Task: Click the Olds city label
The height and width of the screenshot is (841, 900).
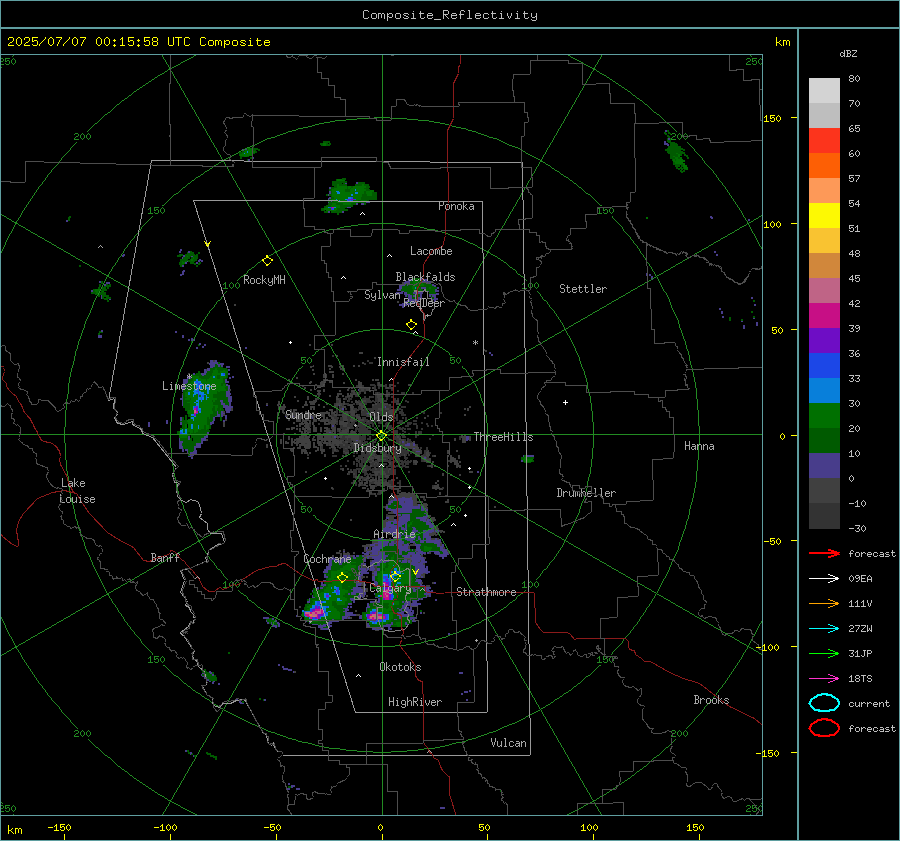Action: tap(381, 416)
